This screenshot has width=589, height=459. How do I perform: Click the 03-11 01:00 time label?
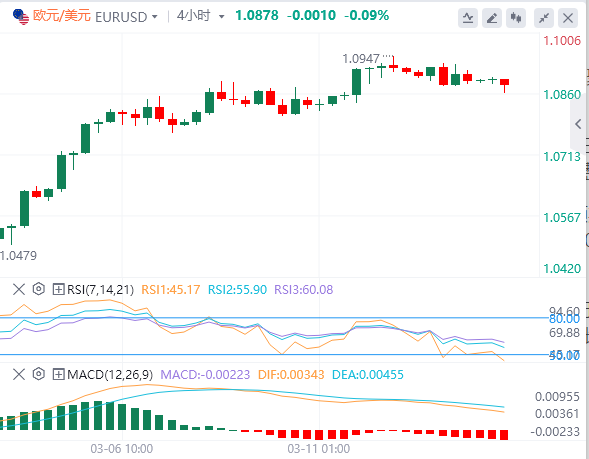pyautogui.click(x=319, y=449)
